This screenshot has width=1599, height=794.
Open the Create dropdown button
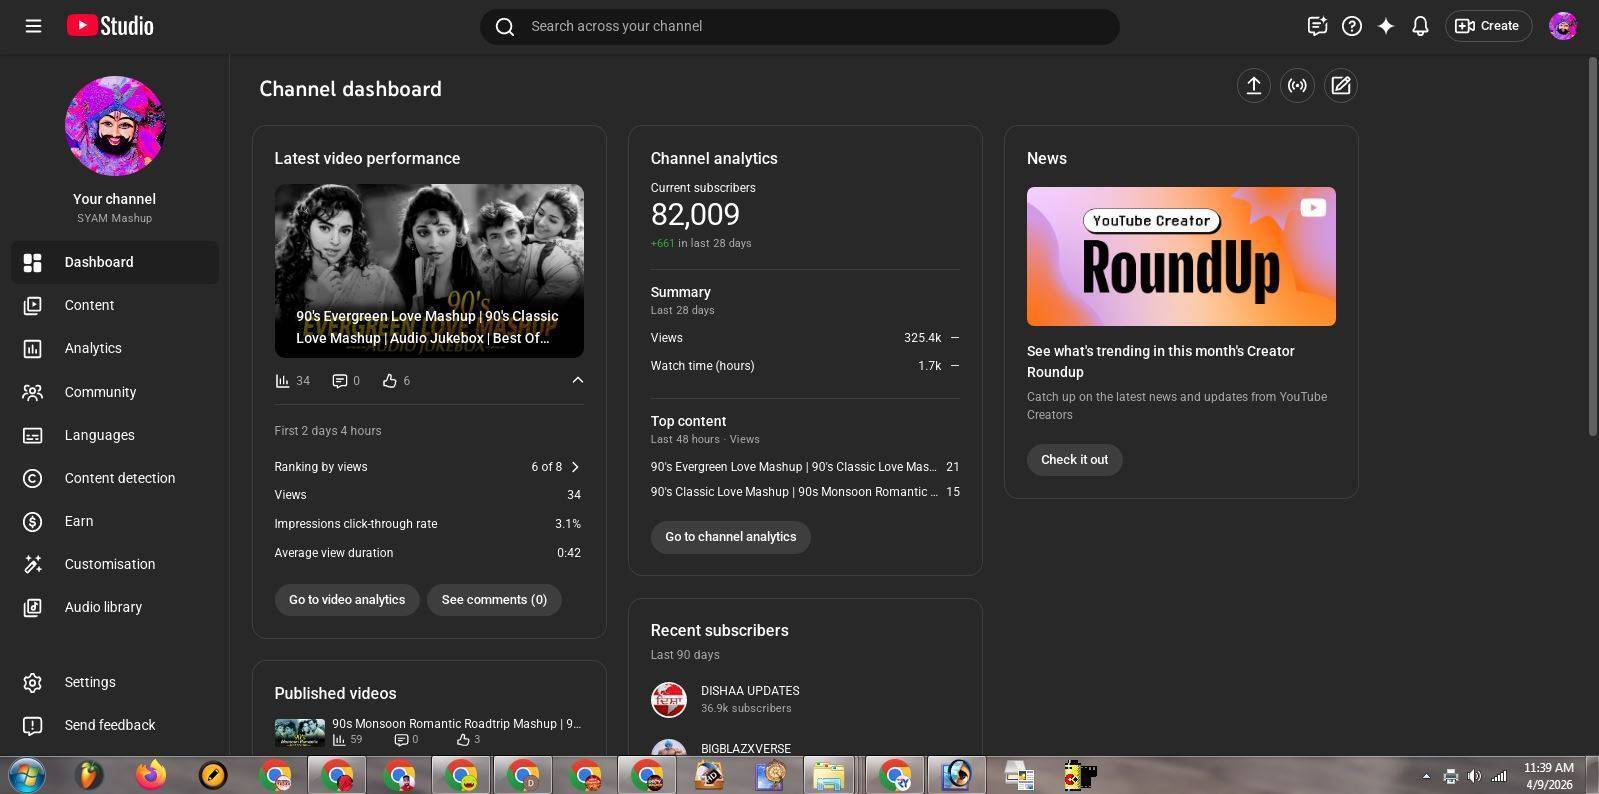click(1487, 26)
